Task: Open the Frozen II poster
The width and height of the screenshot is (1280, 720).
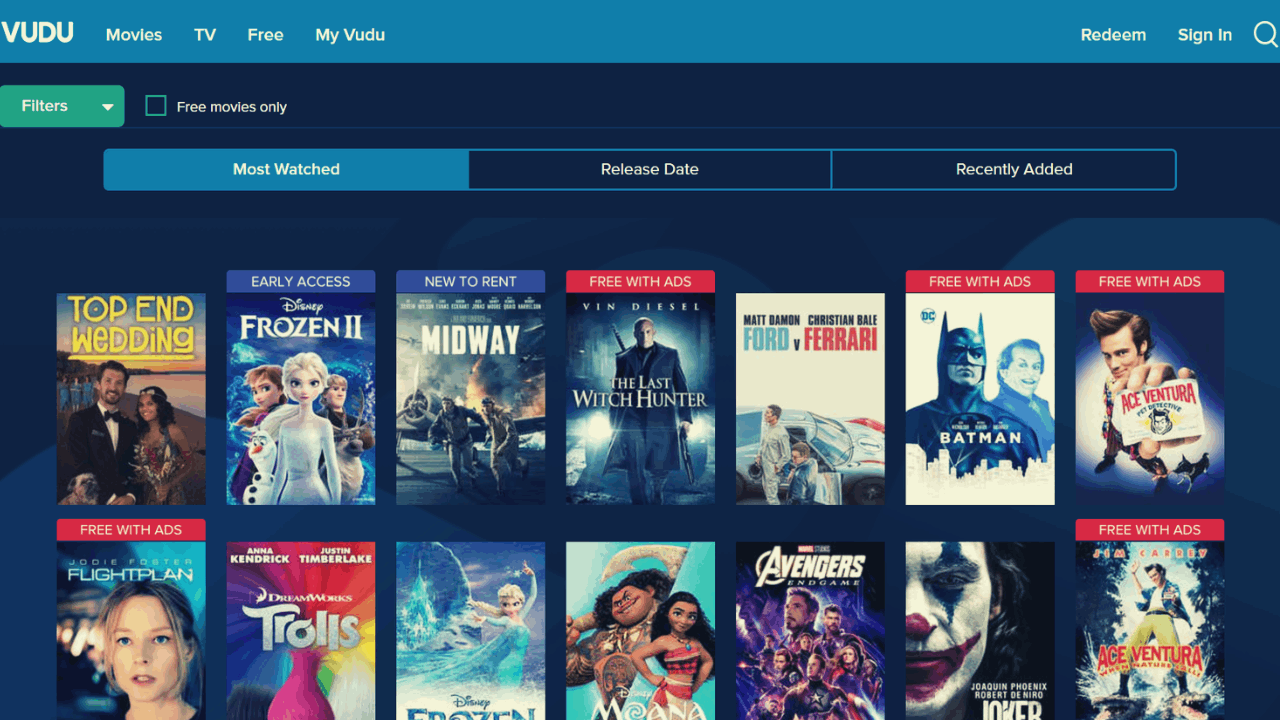Action: (x=301, y=399)
